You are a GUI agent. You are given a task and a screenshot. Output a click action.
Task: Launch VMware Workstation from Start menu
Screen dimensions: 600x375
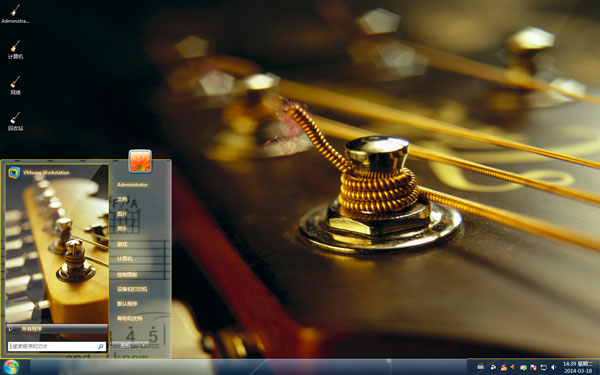[57, 173]
